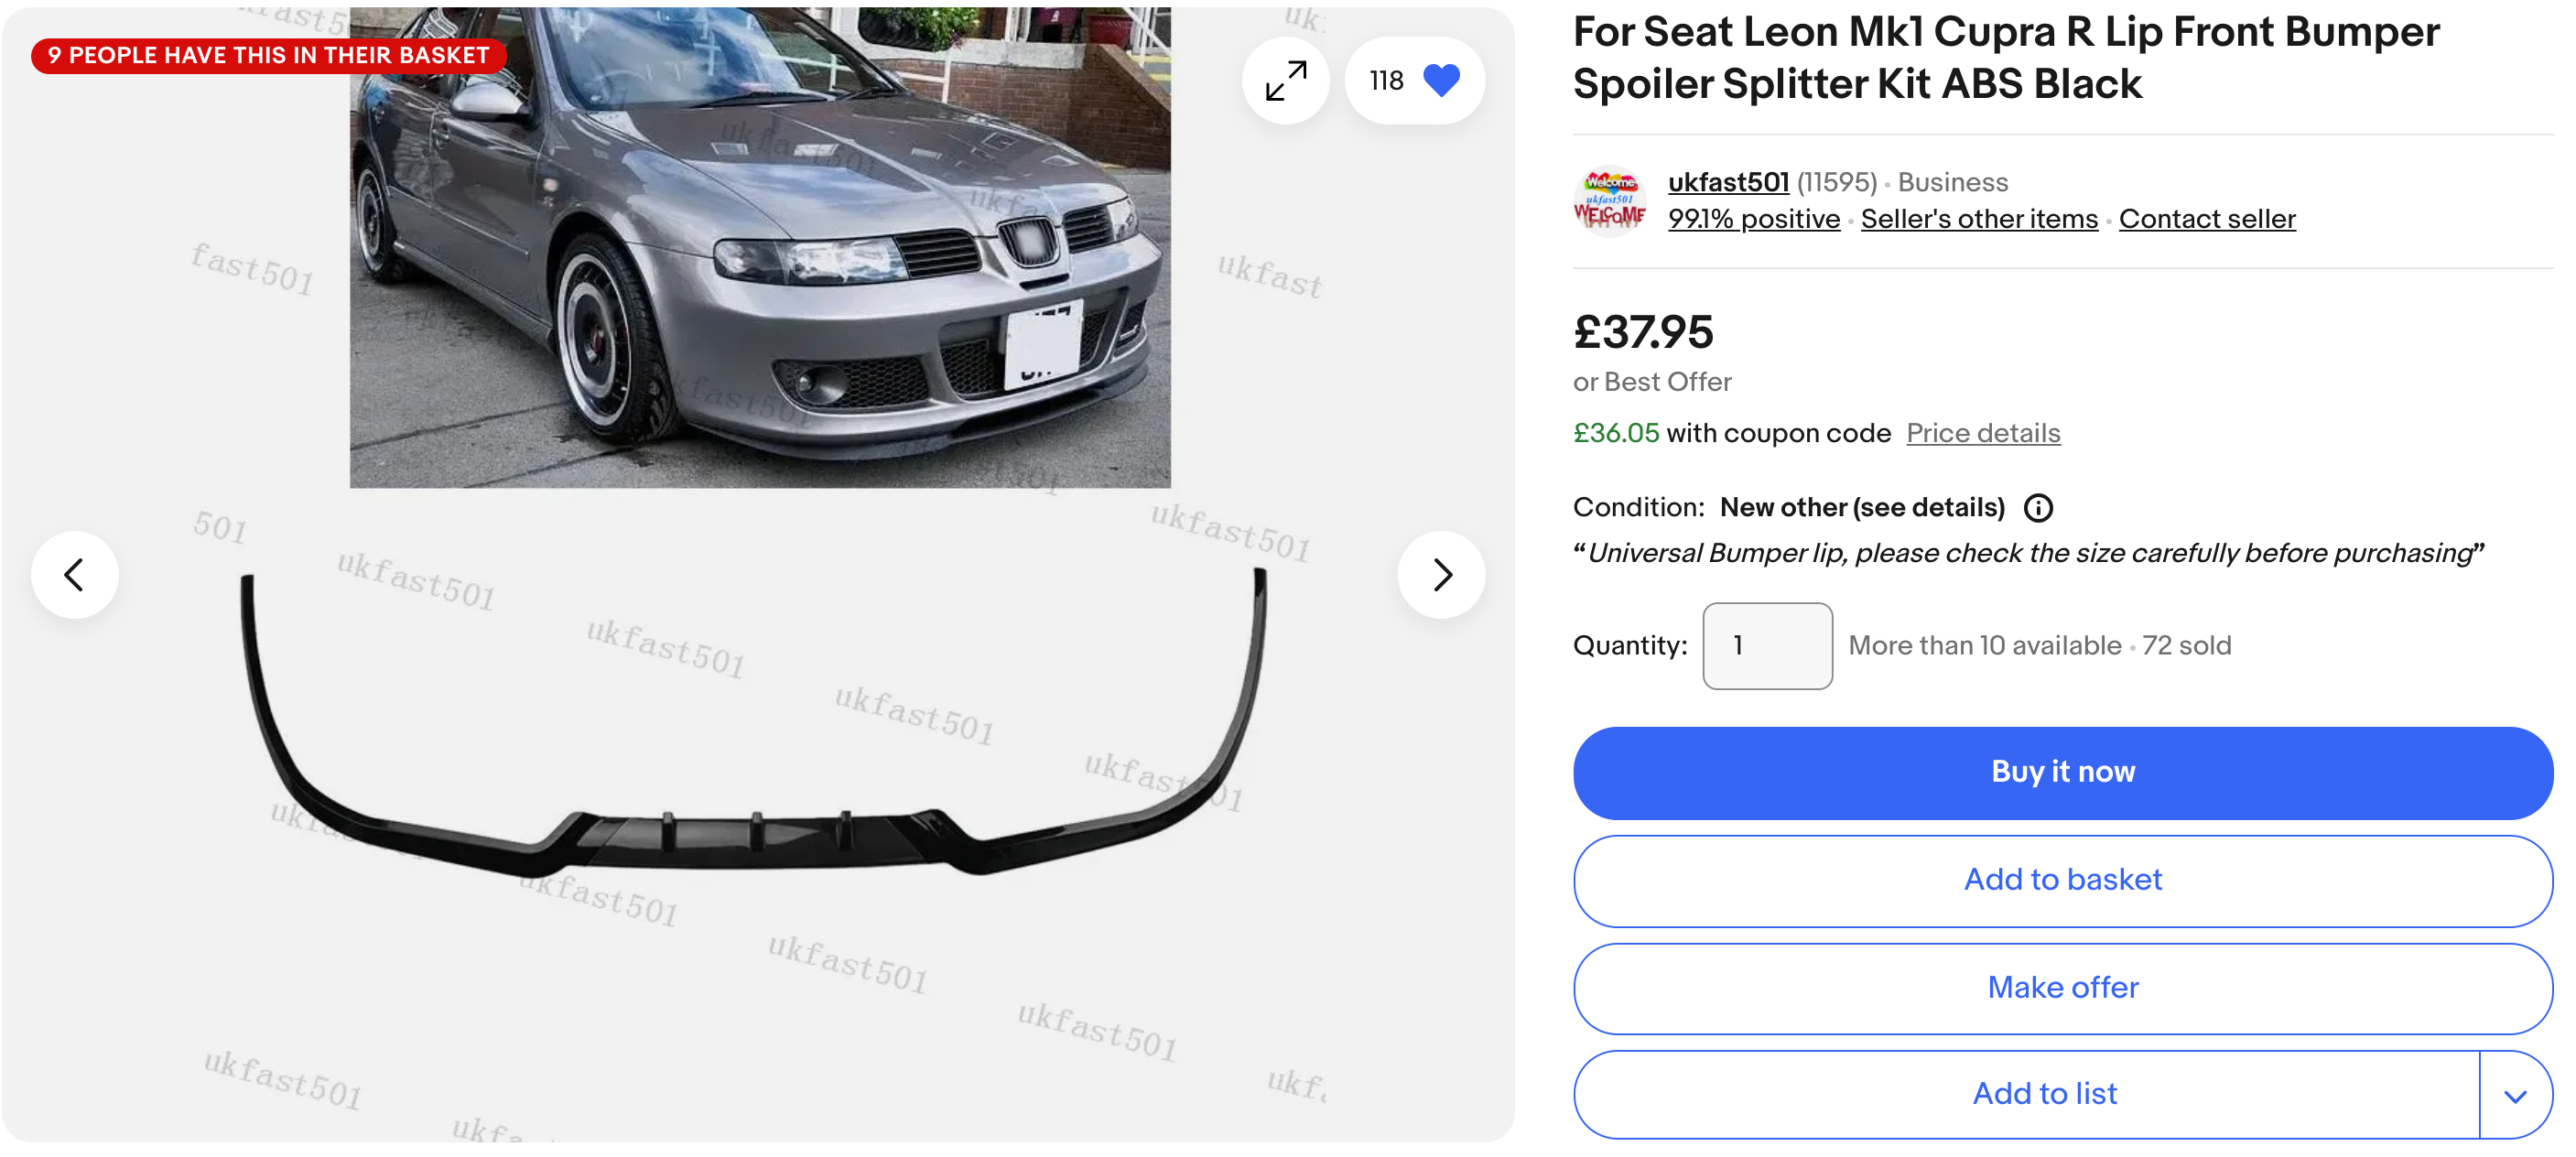
Task: Expand the Add to list dropdown arrow
Action: pos(2514,1095)
